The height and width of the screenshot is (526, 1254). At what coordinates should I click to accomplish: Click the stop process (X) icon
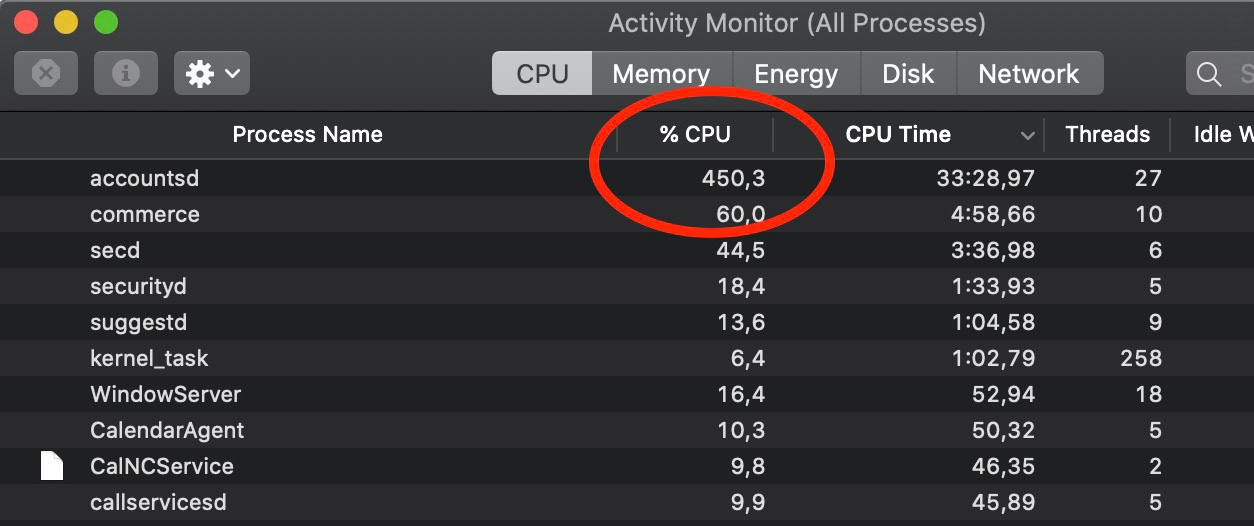[x=46, y=73]
